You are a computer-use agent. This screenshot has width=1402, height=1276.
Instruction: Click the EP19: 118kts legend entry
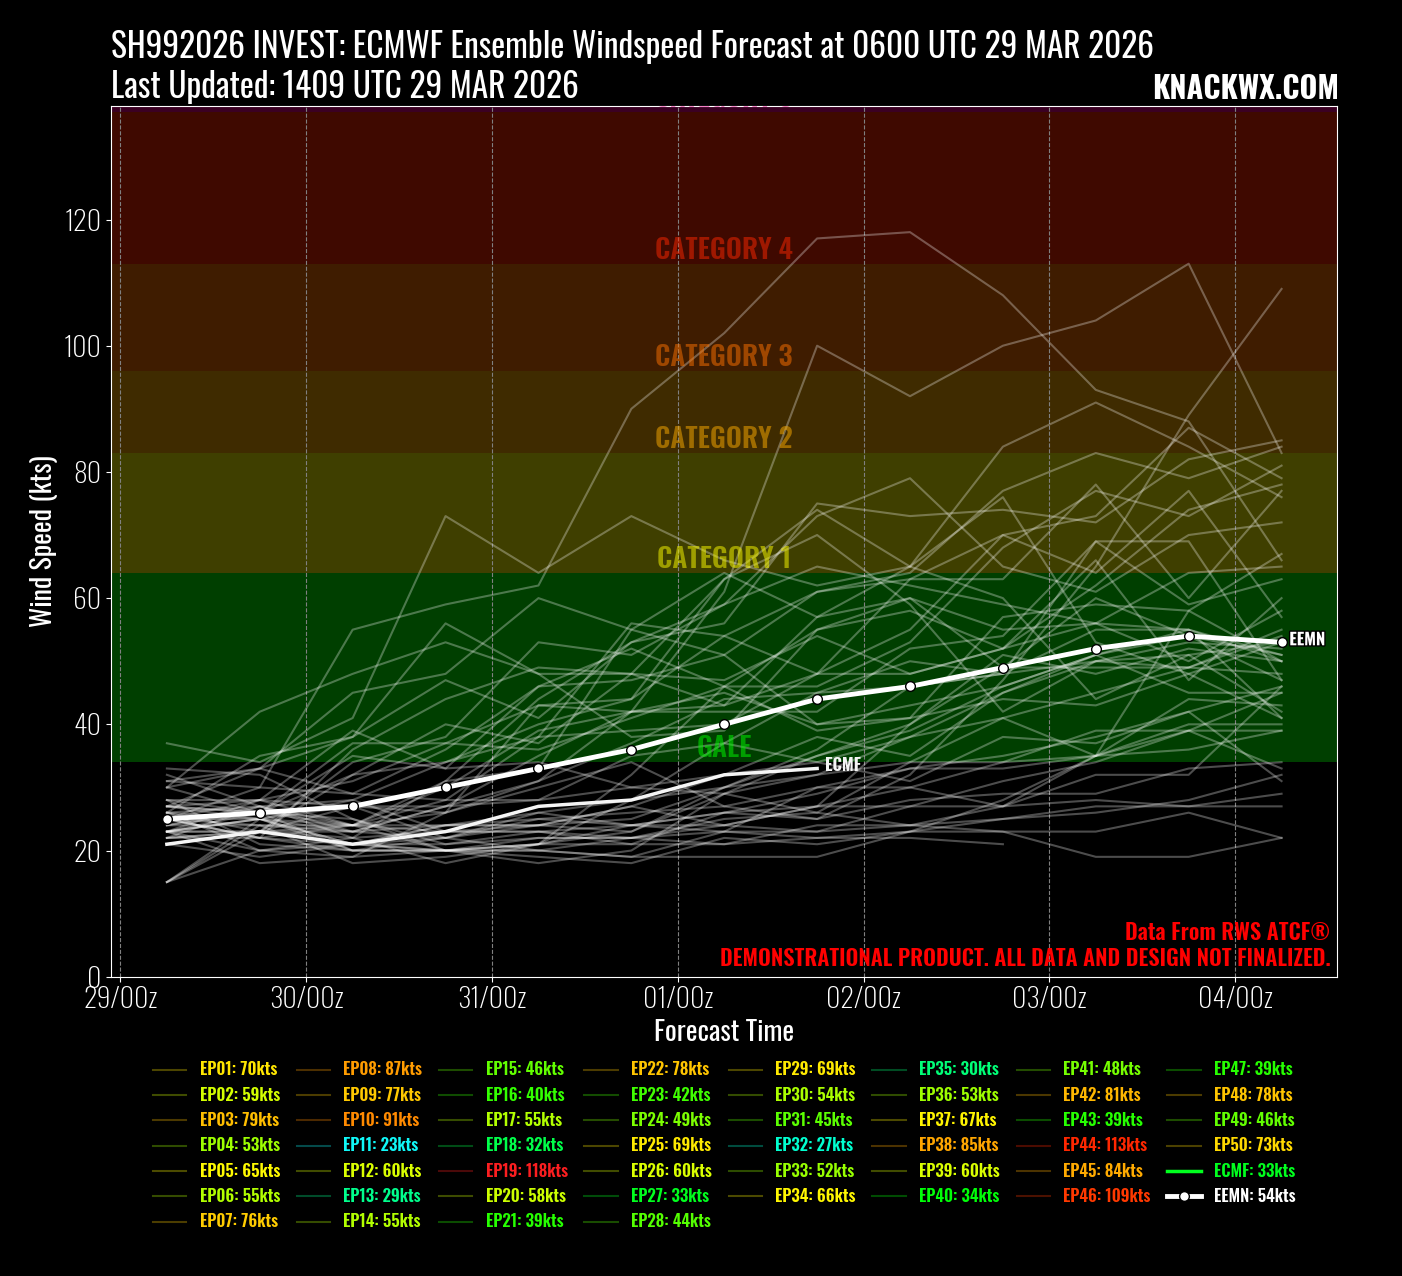coord(526,1170)
